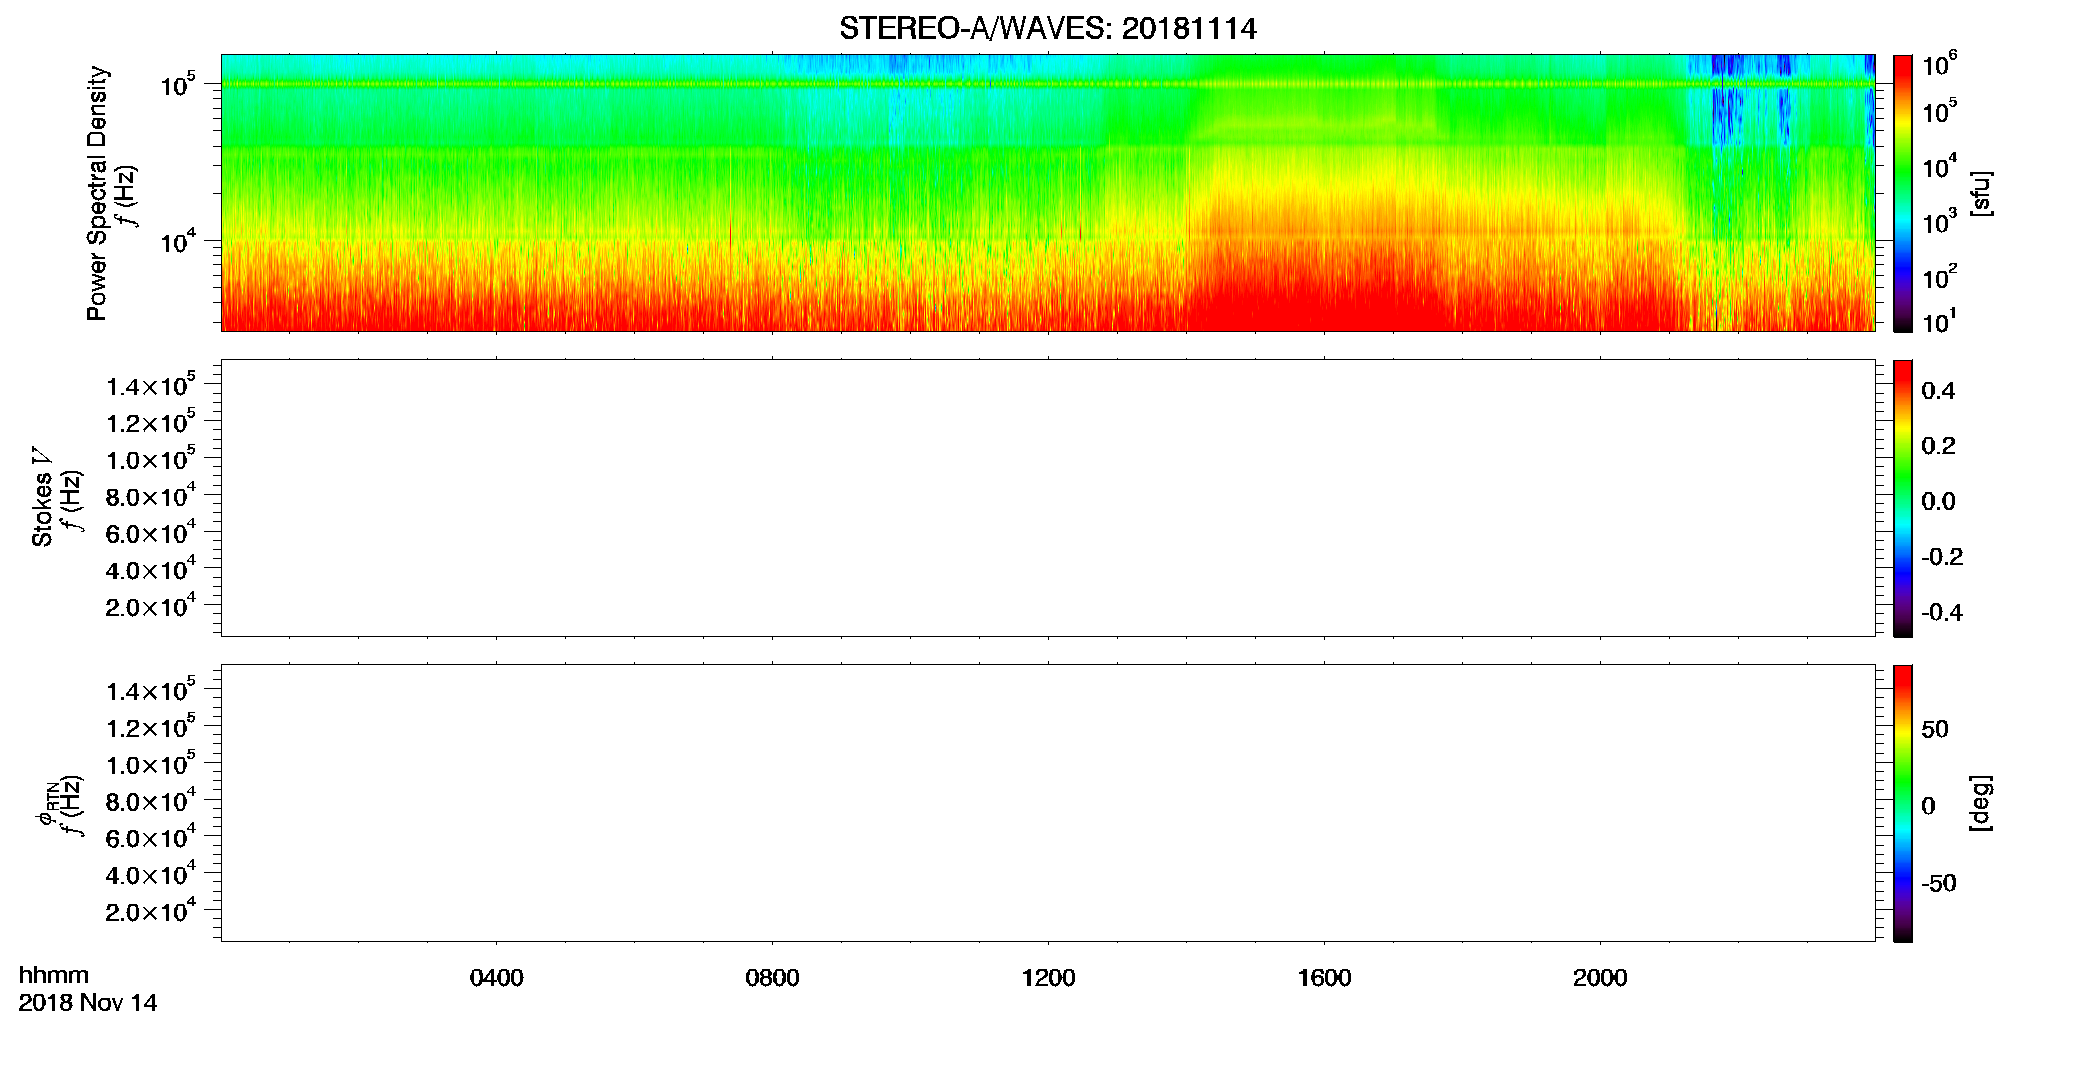Click the [sfu] unit label
2096x1080 pixels.
(1981, 194)
